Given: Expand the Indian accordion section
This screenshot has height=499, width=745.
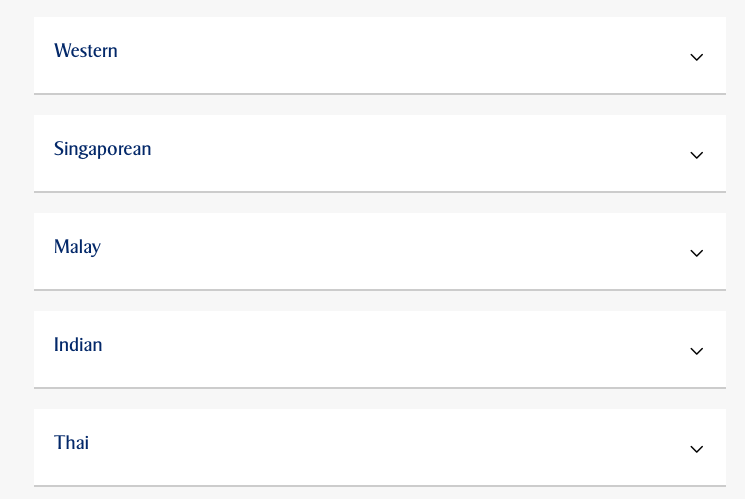Looking at the screenshot, I should (380, 349).
